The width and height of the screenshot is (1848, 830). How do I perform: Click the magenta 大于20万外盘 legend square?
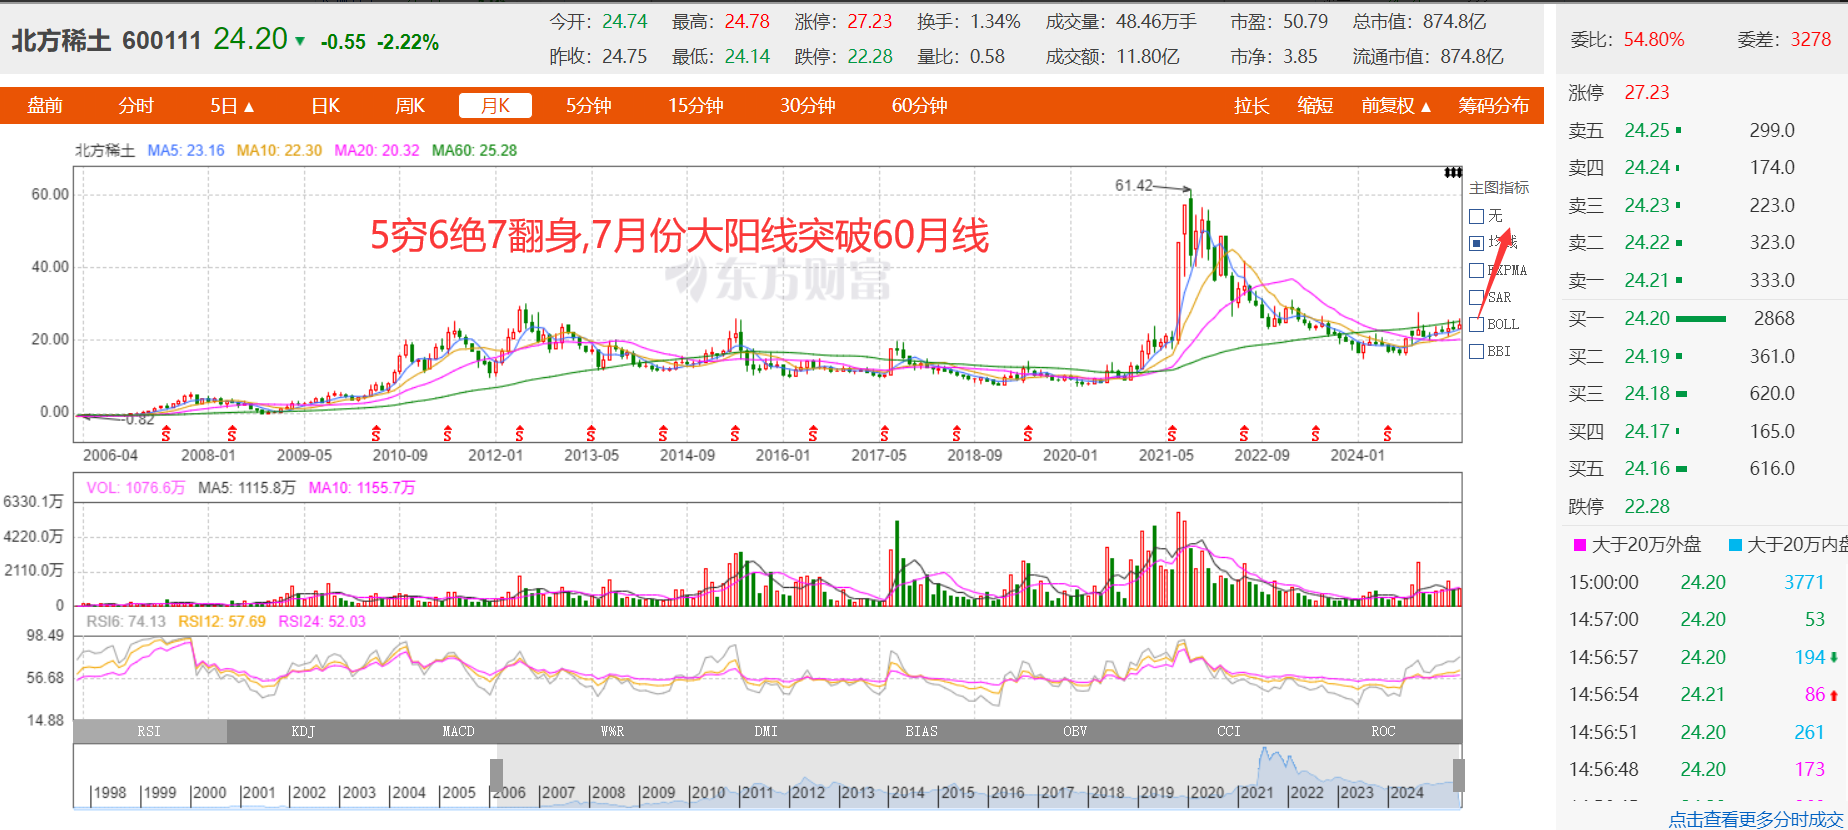pyautogui.click(x=1580, y=545)
